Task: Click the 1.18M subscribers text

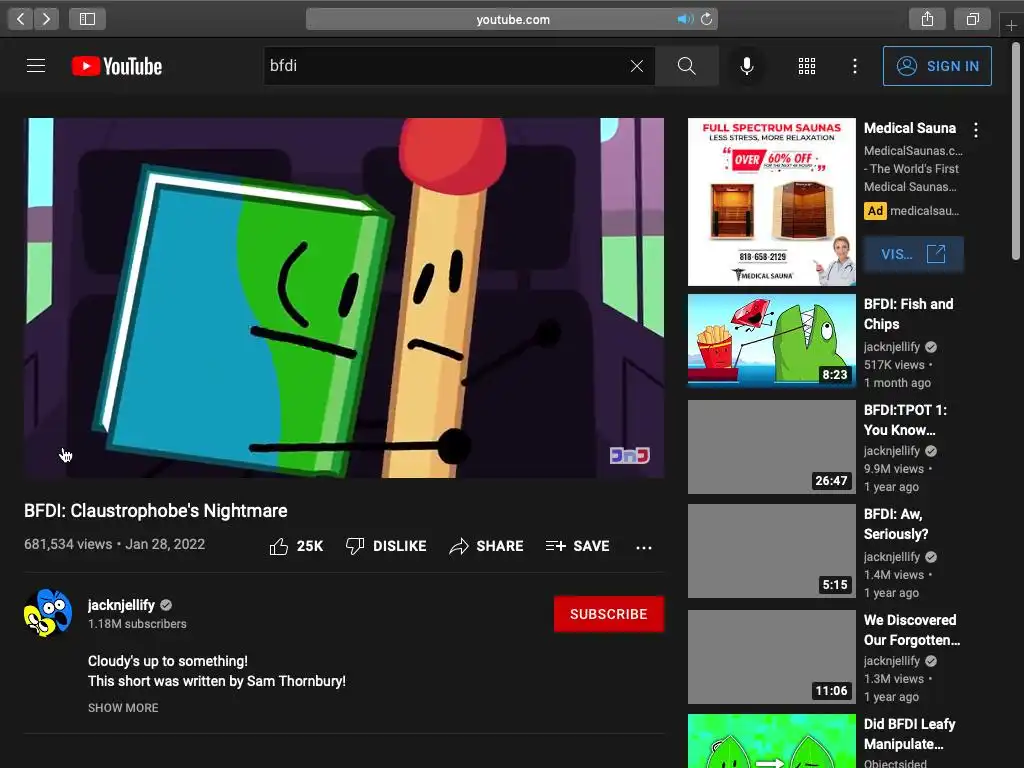Action: (137, 624)
